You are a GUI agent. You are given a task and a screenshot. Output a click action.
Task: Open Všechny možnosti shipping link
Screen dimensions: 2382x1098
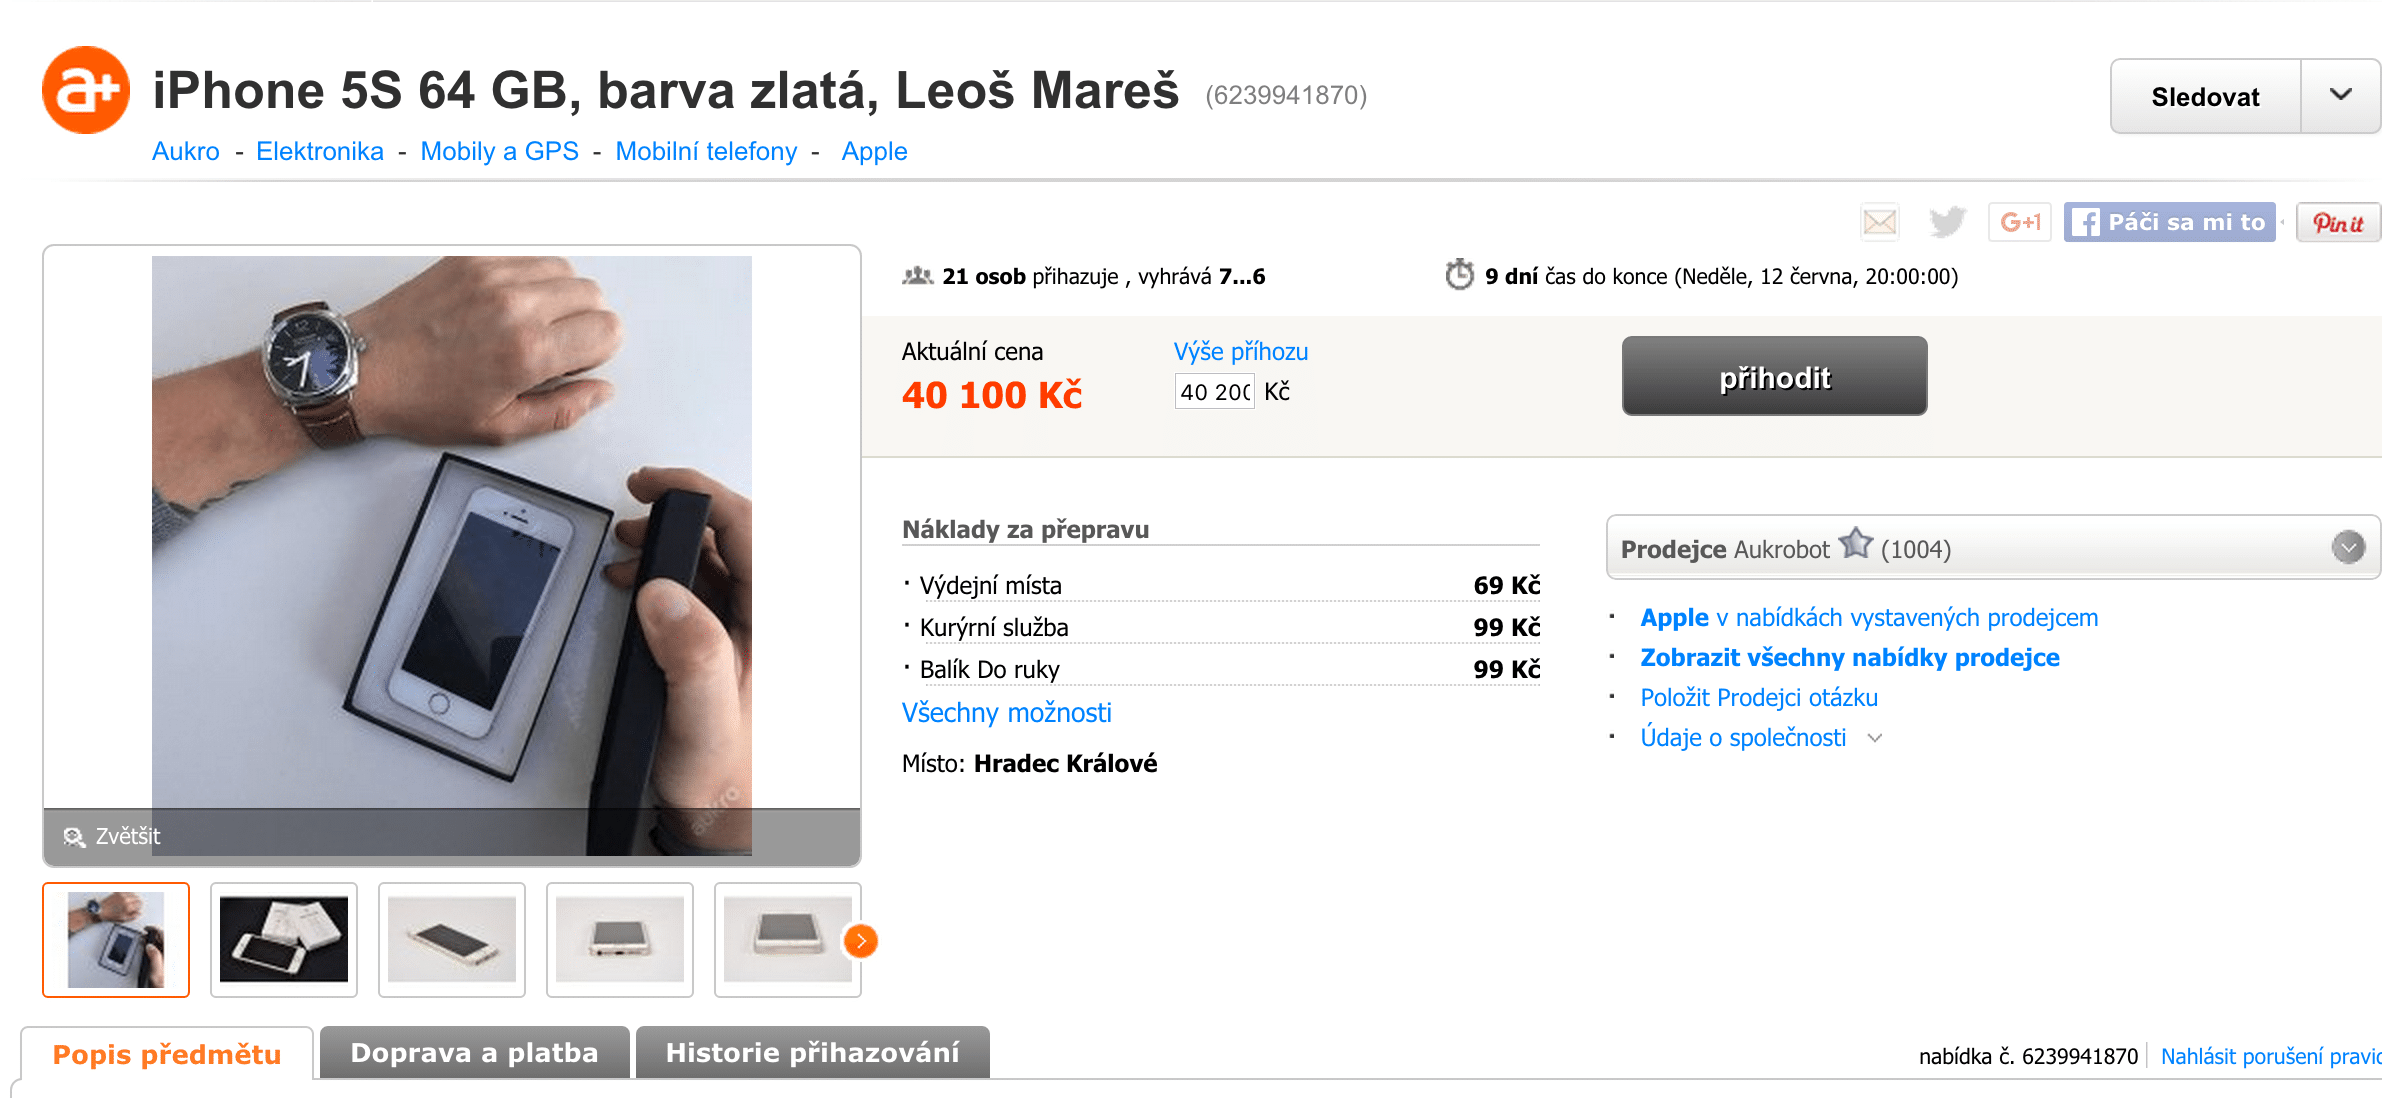1006,713
